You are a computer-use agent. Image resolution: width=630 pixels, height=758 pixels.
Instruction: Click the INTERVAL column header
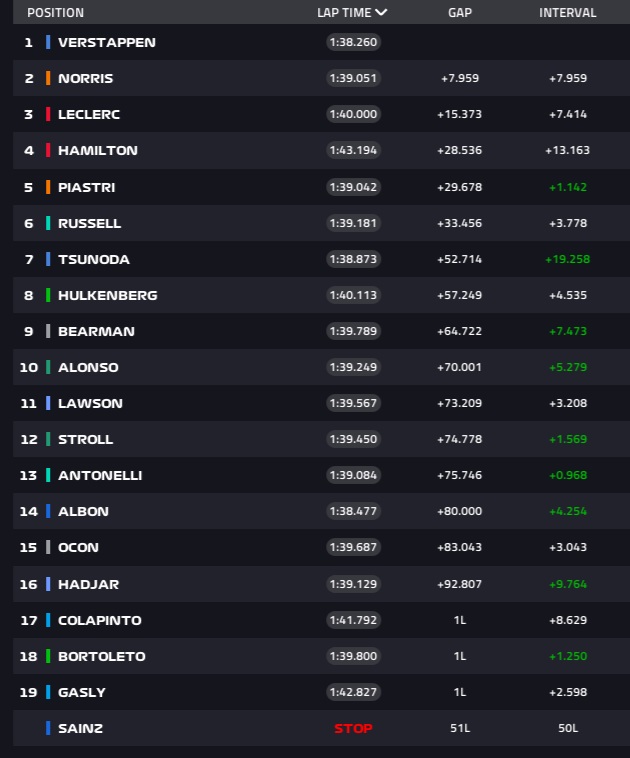coord(567,13)
